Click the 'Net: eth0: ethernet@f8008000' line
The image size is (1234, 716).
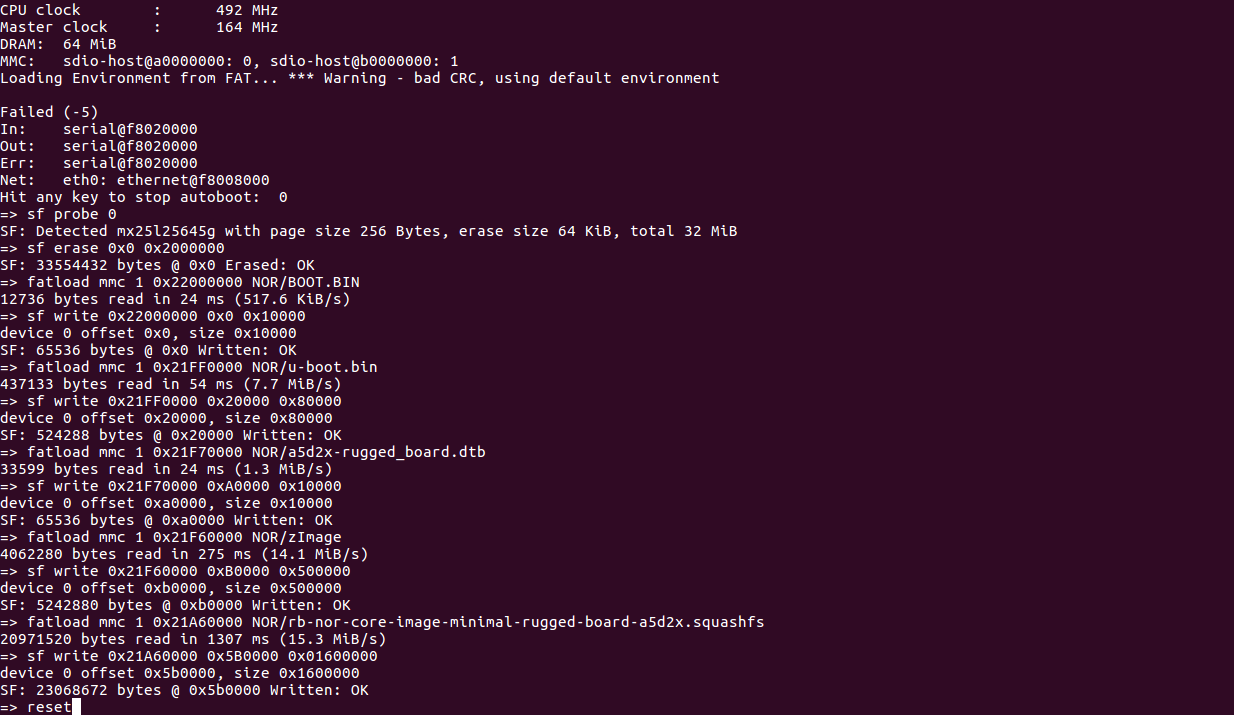pos(135,180)
